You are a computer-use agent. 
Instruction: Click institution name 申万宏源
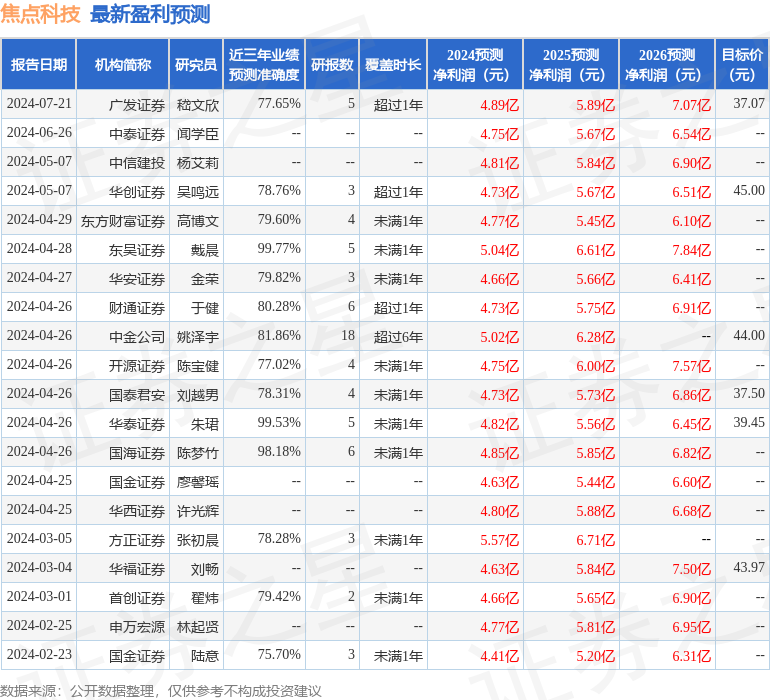(x=137, y=627)
